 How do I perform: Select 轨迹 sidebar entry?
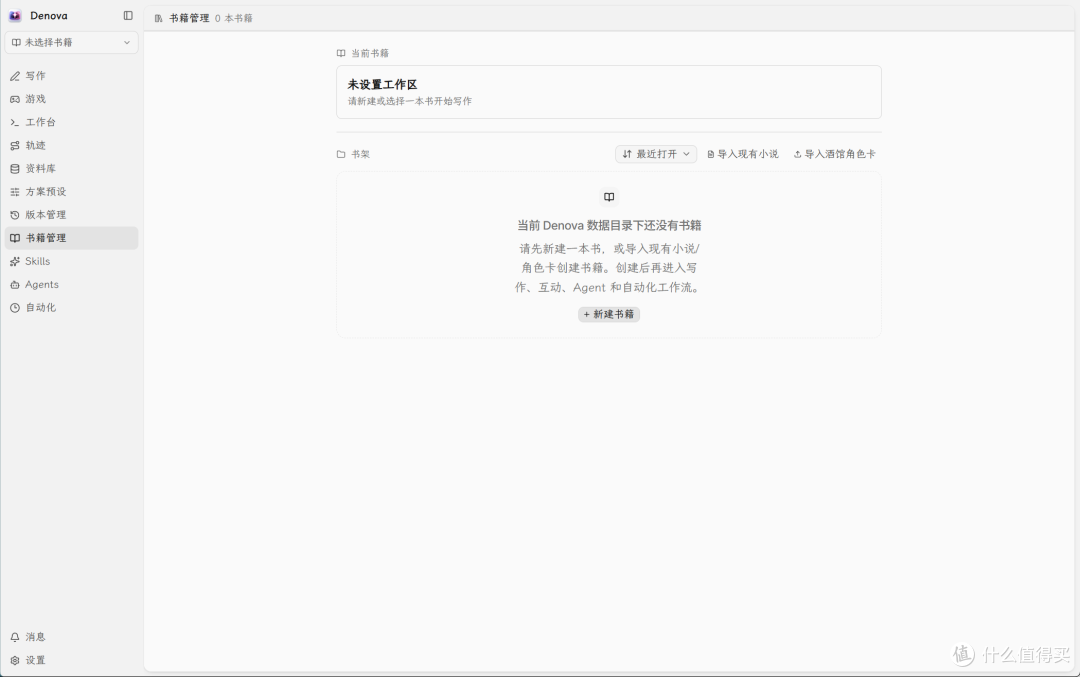(x=72, y=145)
